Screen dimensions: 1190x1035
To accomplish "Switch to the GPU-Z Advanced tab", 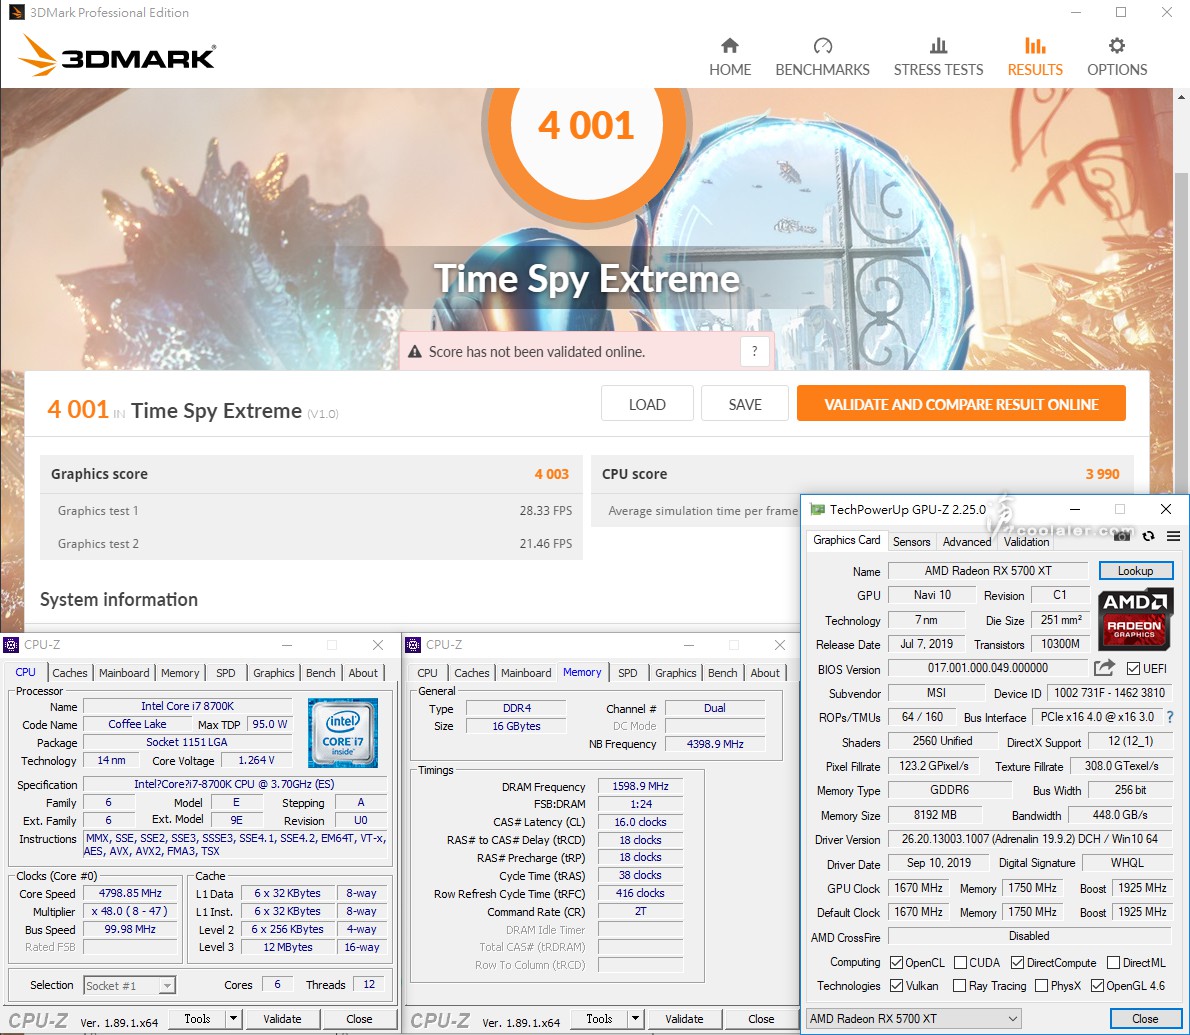I will coord(967,541).
